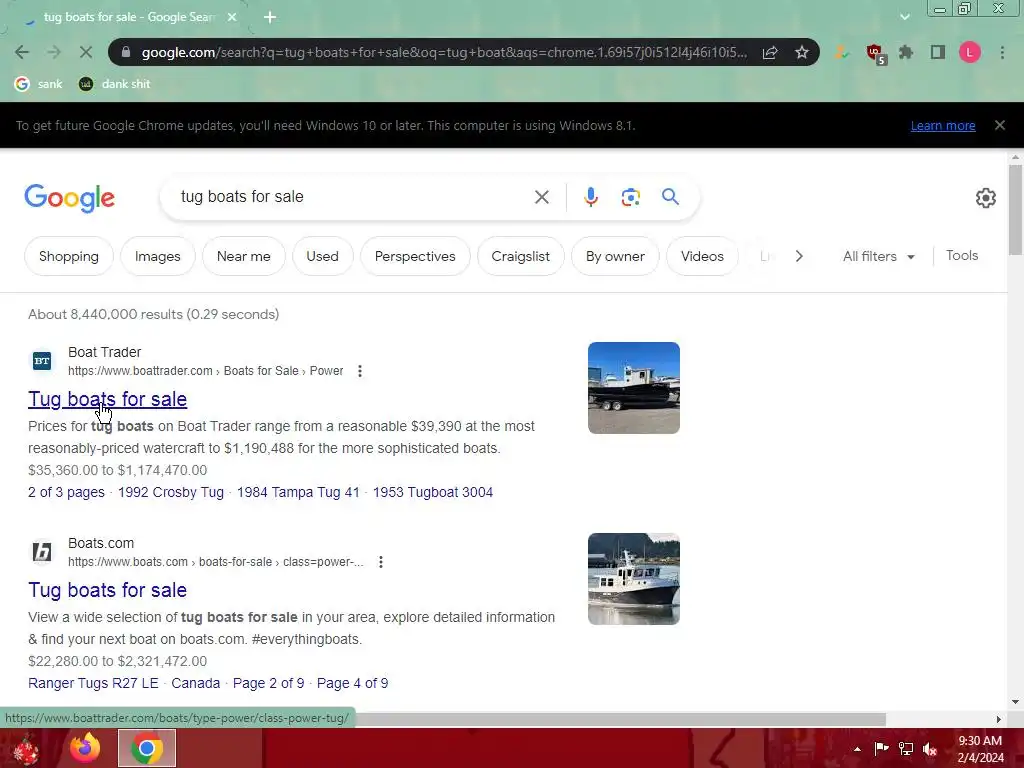Select the 'By owner' filter chip
This screenshot has height=768, width=1024.
pos(615,256)
